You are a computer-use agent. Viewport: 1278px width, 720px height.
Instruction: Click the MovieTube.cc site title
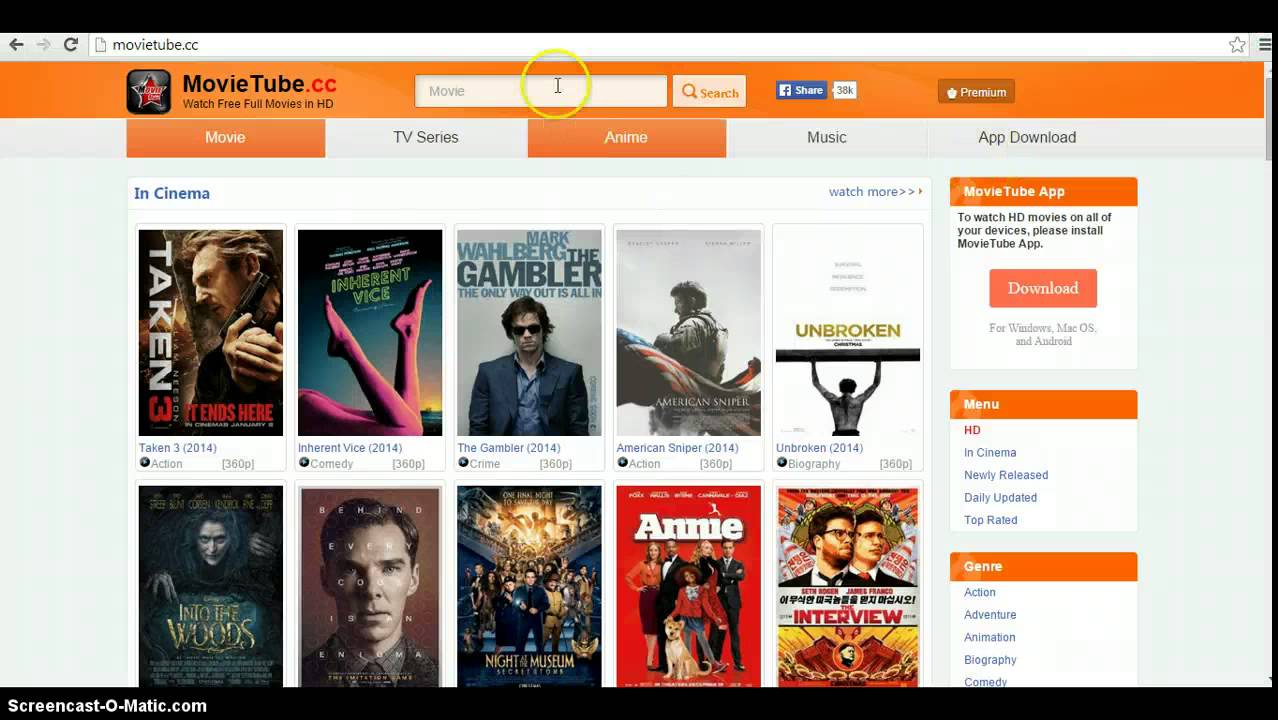click(259, 84)
